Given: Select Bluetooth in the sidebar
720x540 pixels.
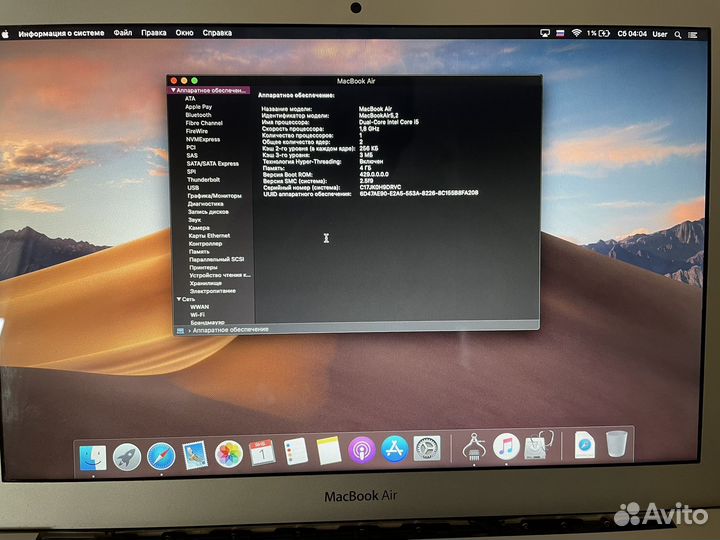Looking at the screenshot, I should coord(198,115).
